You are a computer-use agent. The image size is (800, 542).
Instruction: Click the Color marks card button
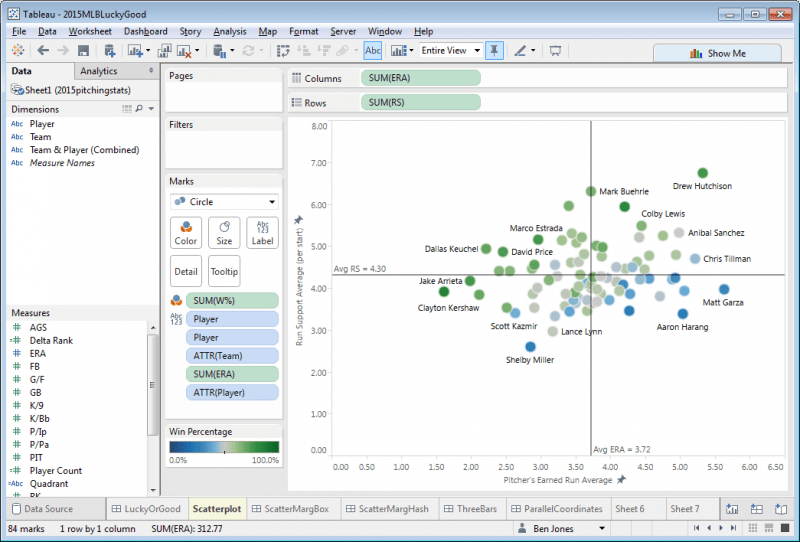tap(186, 233)
